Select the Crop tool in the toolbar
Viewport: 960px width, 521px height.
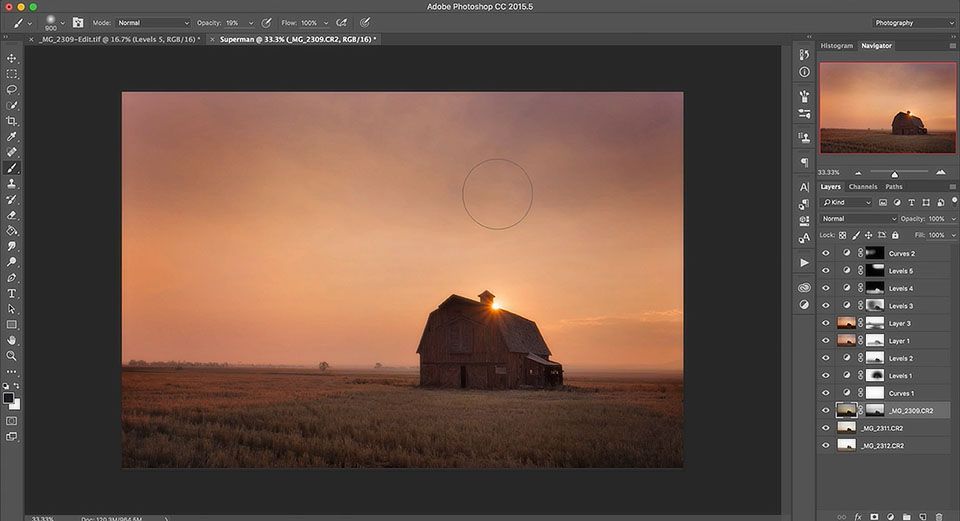12,120
